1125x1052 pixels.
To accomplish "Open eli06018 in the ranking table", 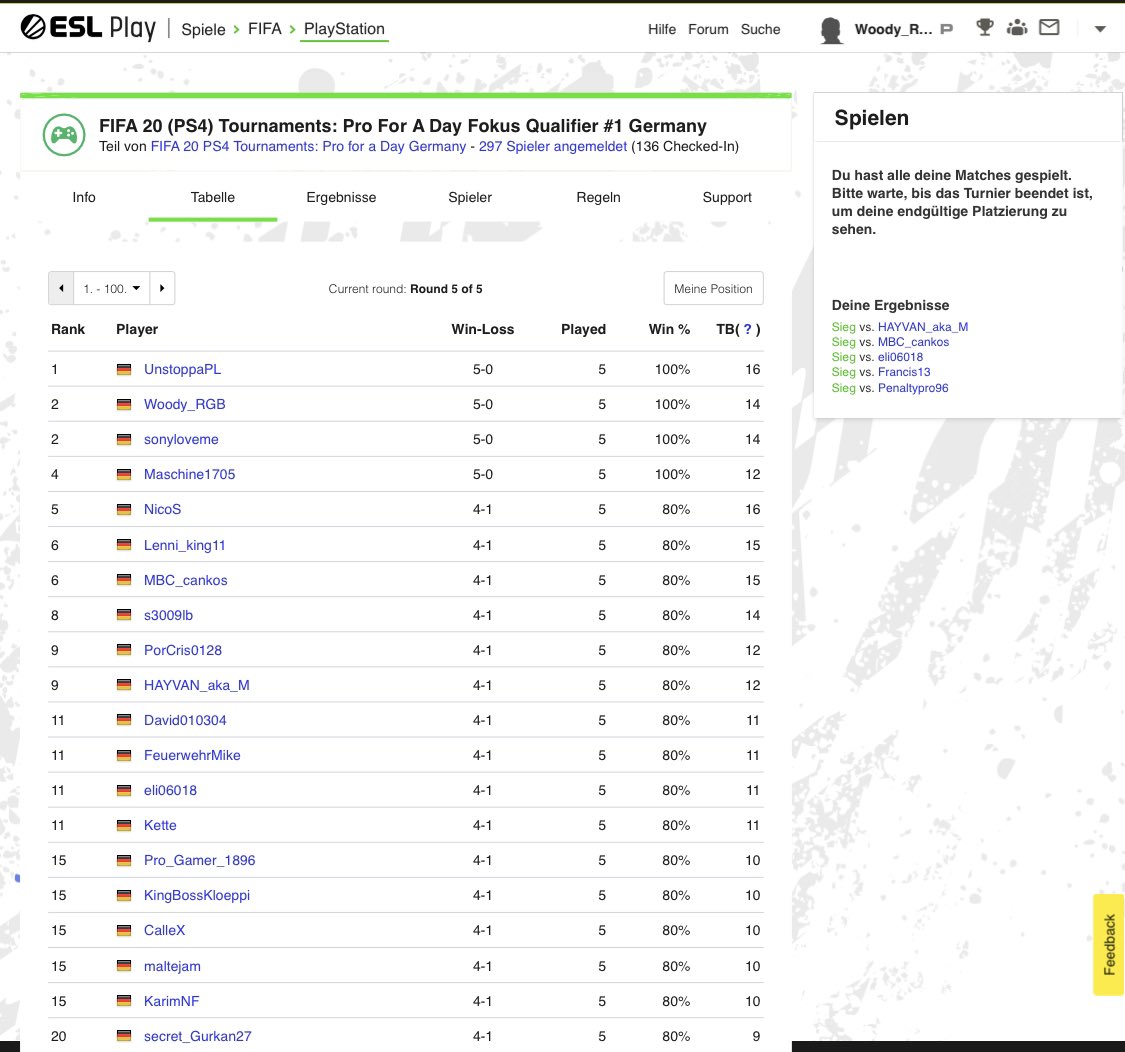I will click(170, 790).
